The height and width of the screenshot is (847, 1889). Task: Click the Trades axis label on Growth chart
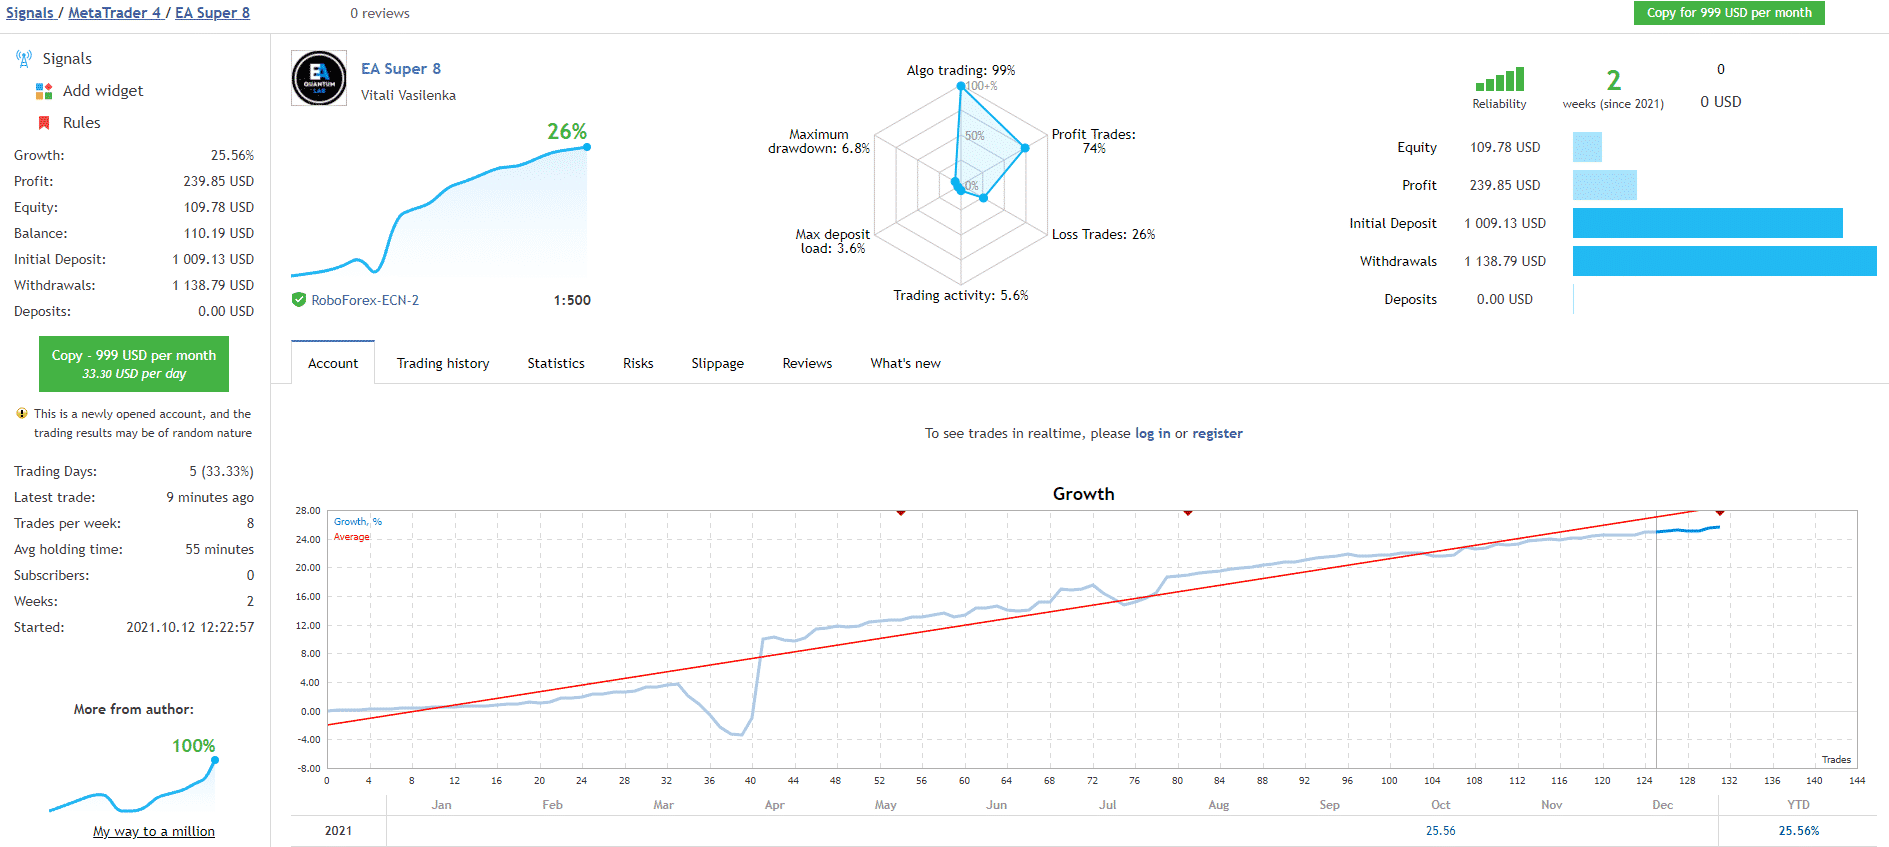[1836, 759]
